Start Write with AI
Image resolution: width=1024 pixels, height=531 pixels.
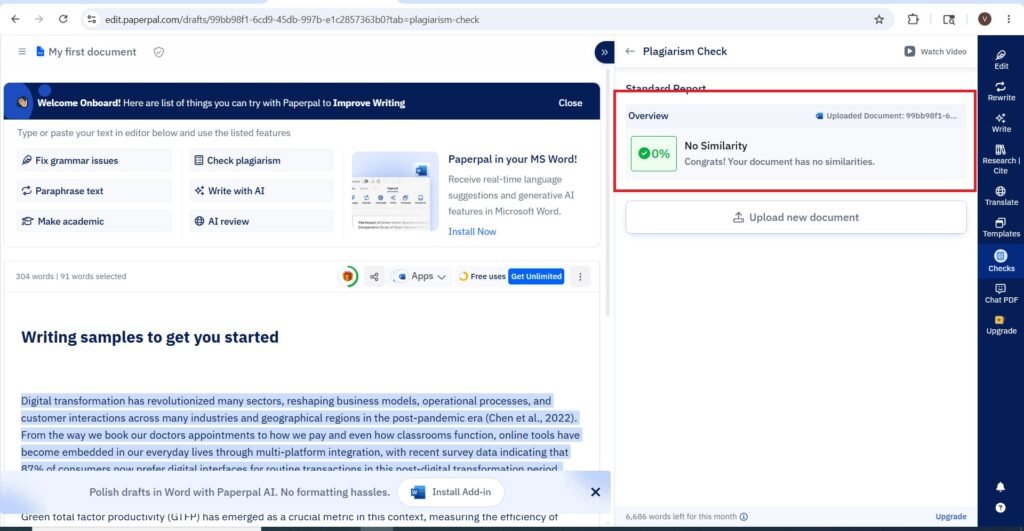[x=261, y=191]
